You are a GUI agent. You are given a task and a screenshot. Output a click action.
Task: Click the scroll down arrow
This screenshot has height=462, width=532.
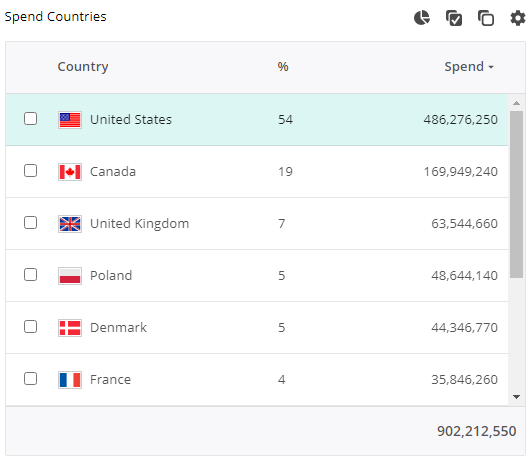(x=516, y=397)
